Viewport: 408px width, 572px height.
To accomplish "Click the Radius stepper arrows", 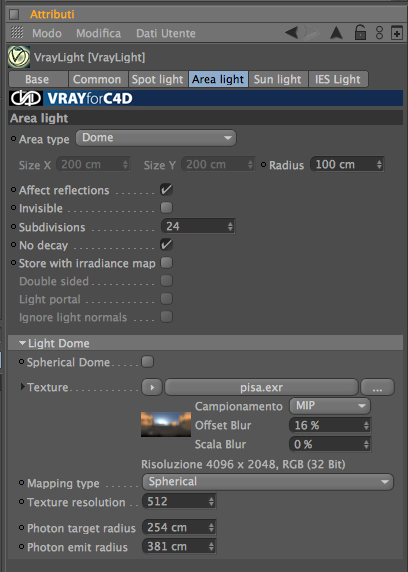I will [379, 165].
